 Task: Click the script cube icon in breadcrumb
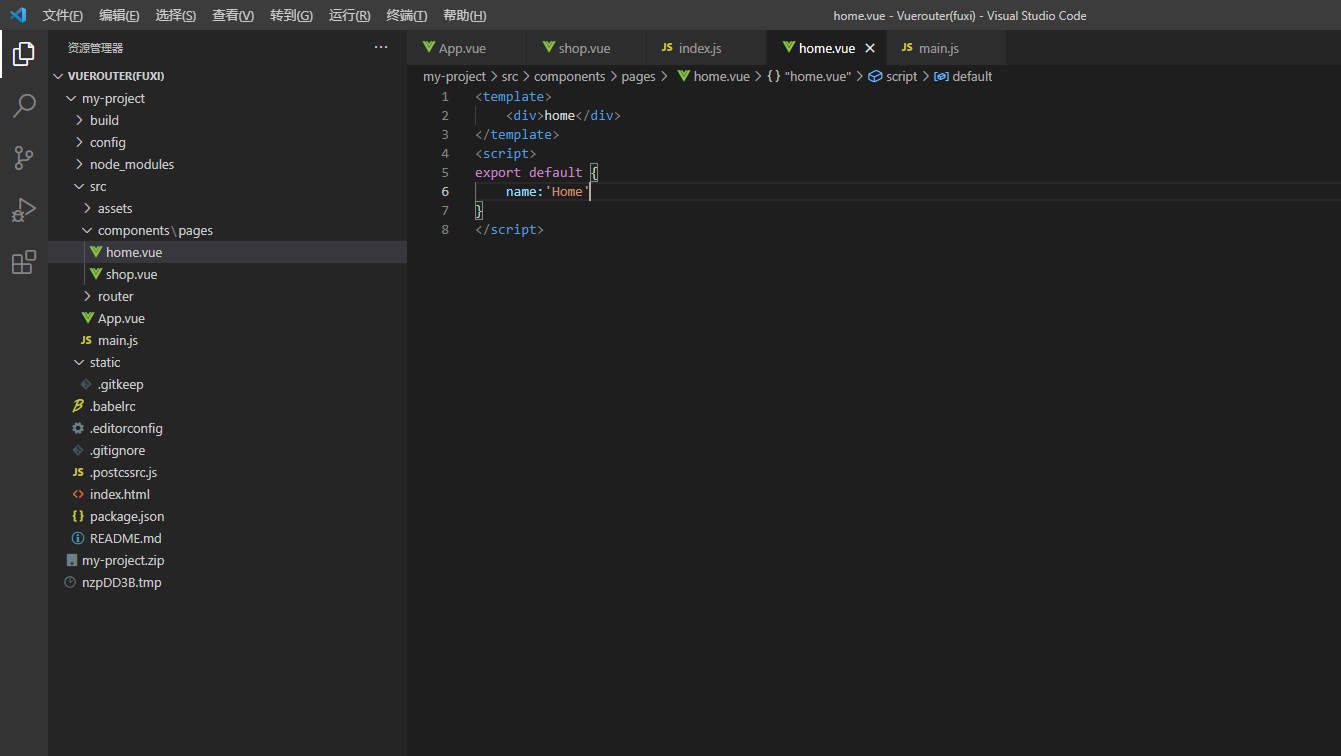pyautogui.click(x=875, y=76)
